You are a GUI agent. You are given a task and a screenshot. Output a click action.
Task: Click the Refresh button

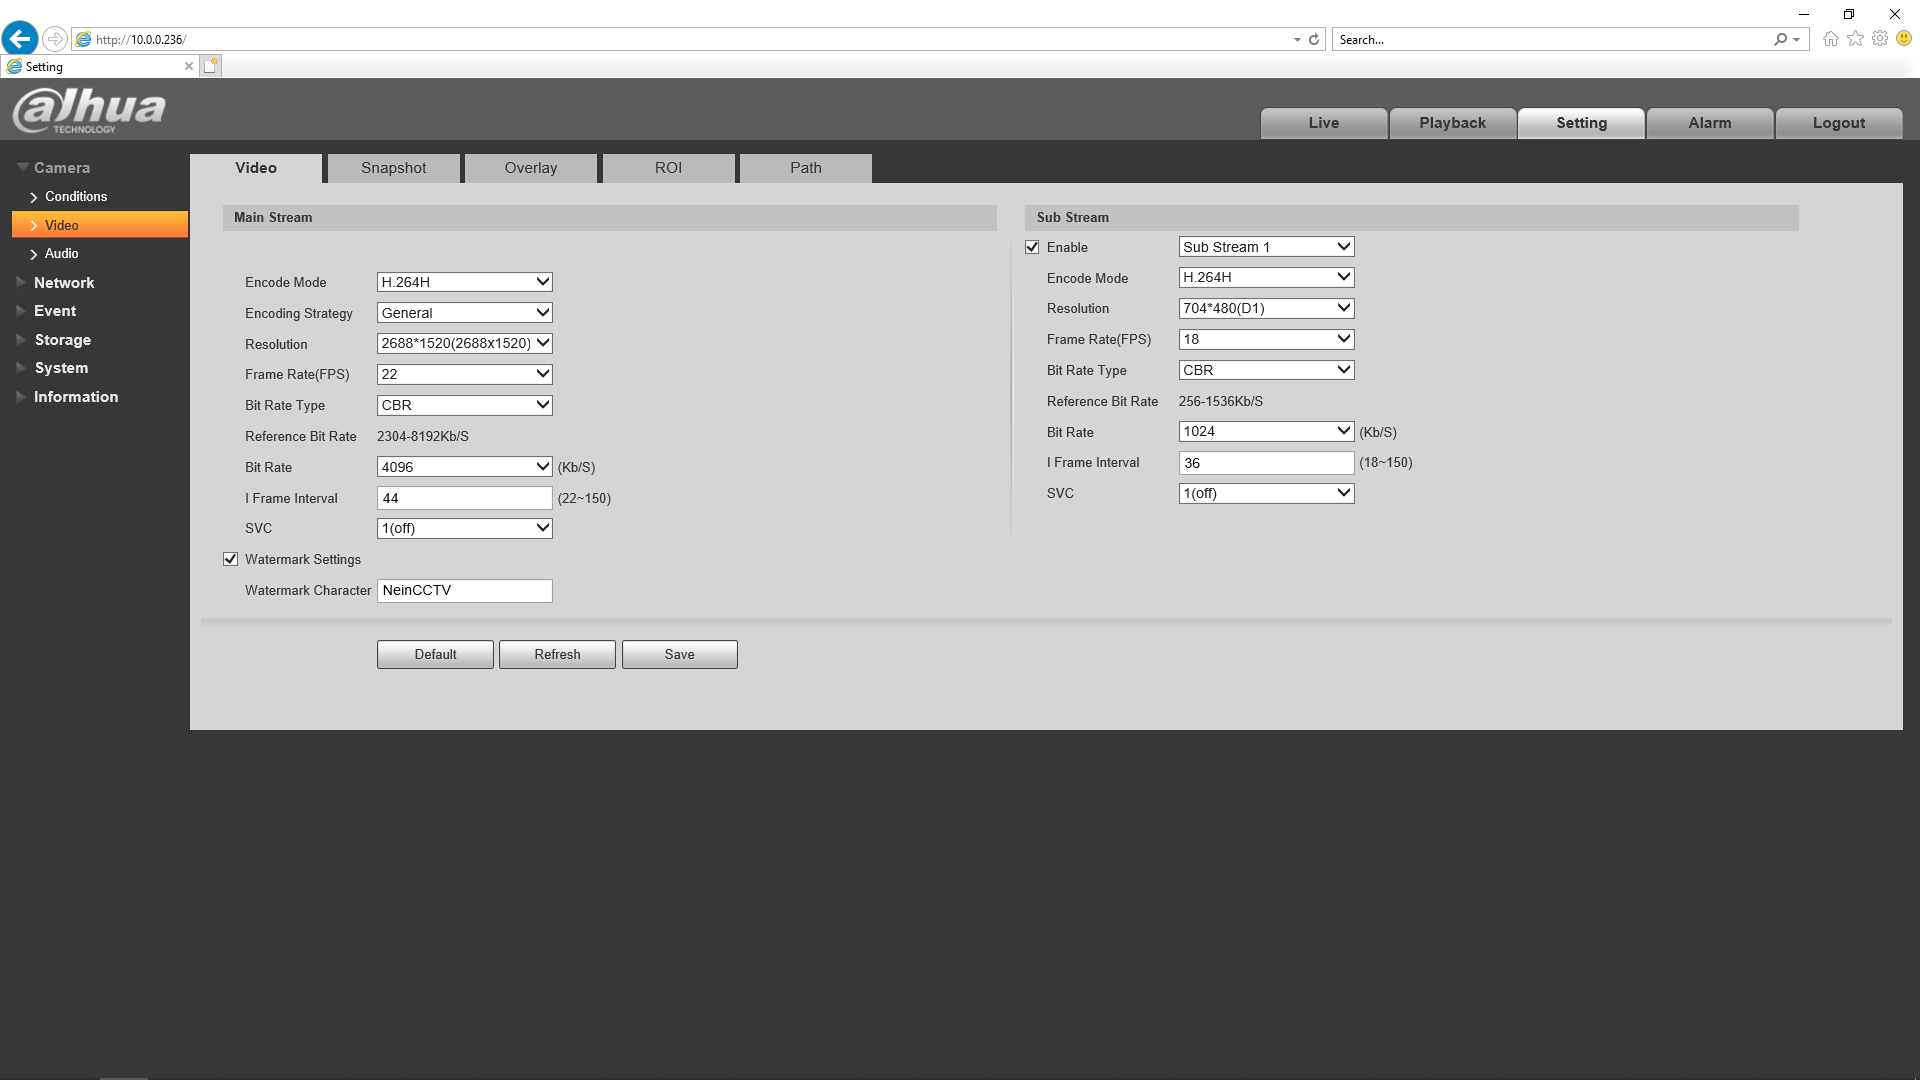pos(557,655)
